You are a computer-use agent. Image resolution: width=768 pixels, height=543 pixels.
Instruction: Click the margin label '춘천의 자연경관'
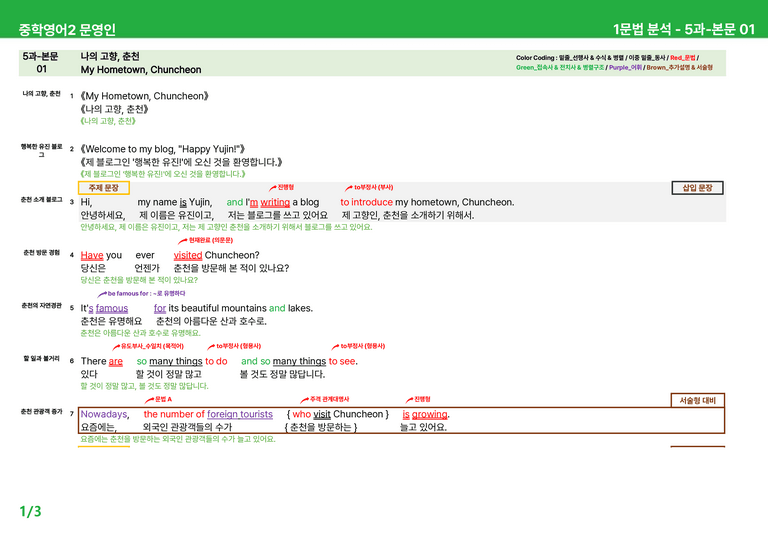(x=42, y=306)
